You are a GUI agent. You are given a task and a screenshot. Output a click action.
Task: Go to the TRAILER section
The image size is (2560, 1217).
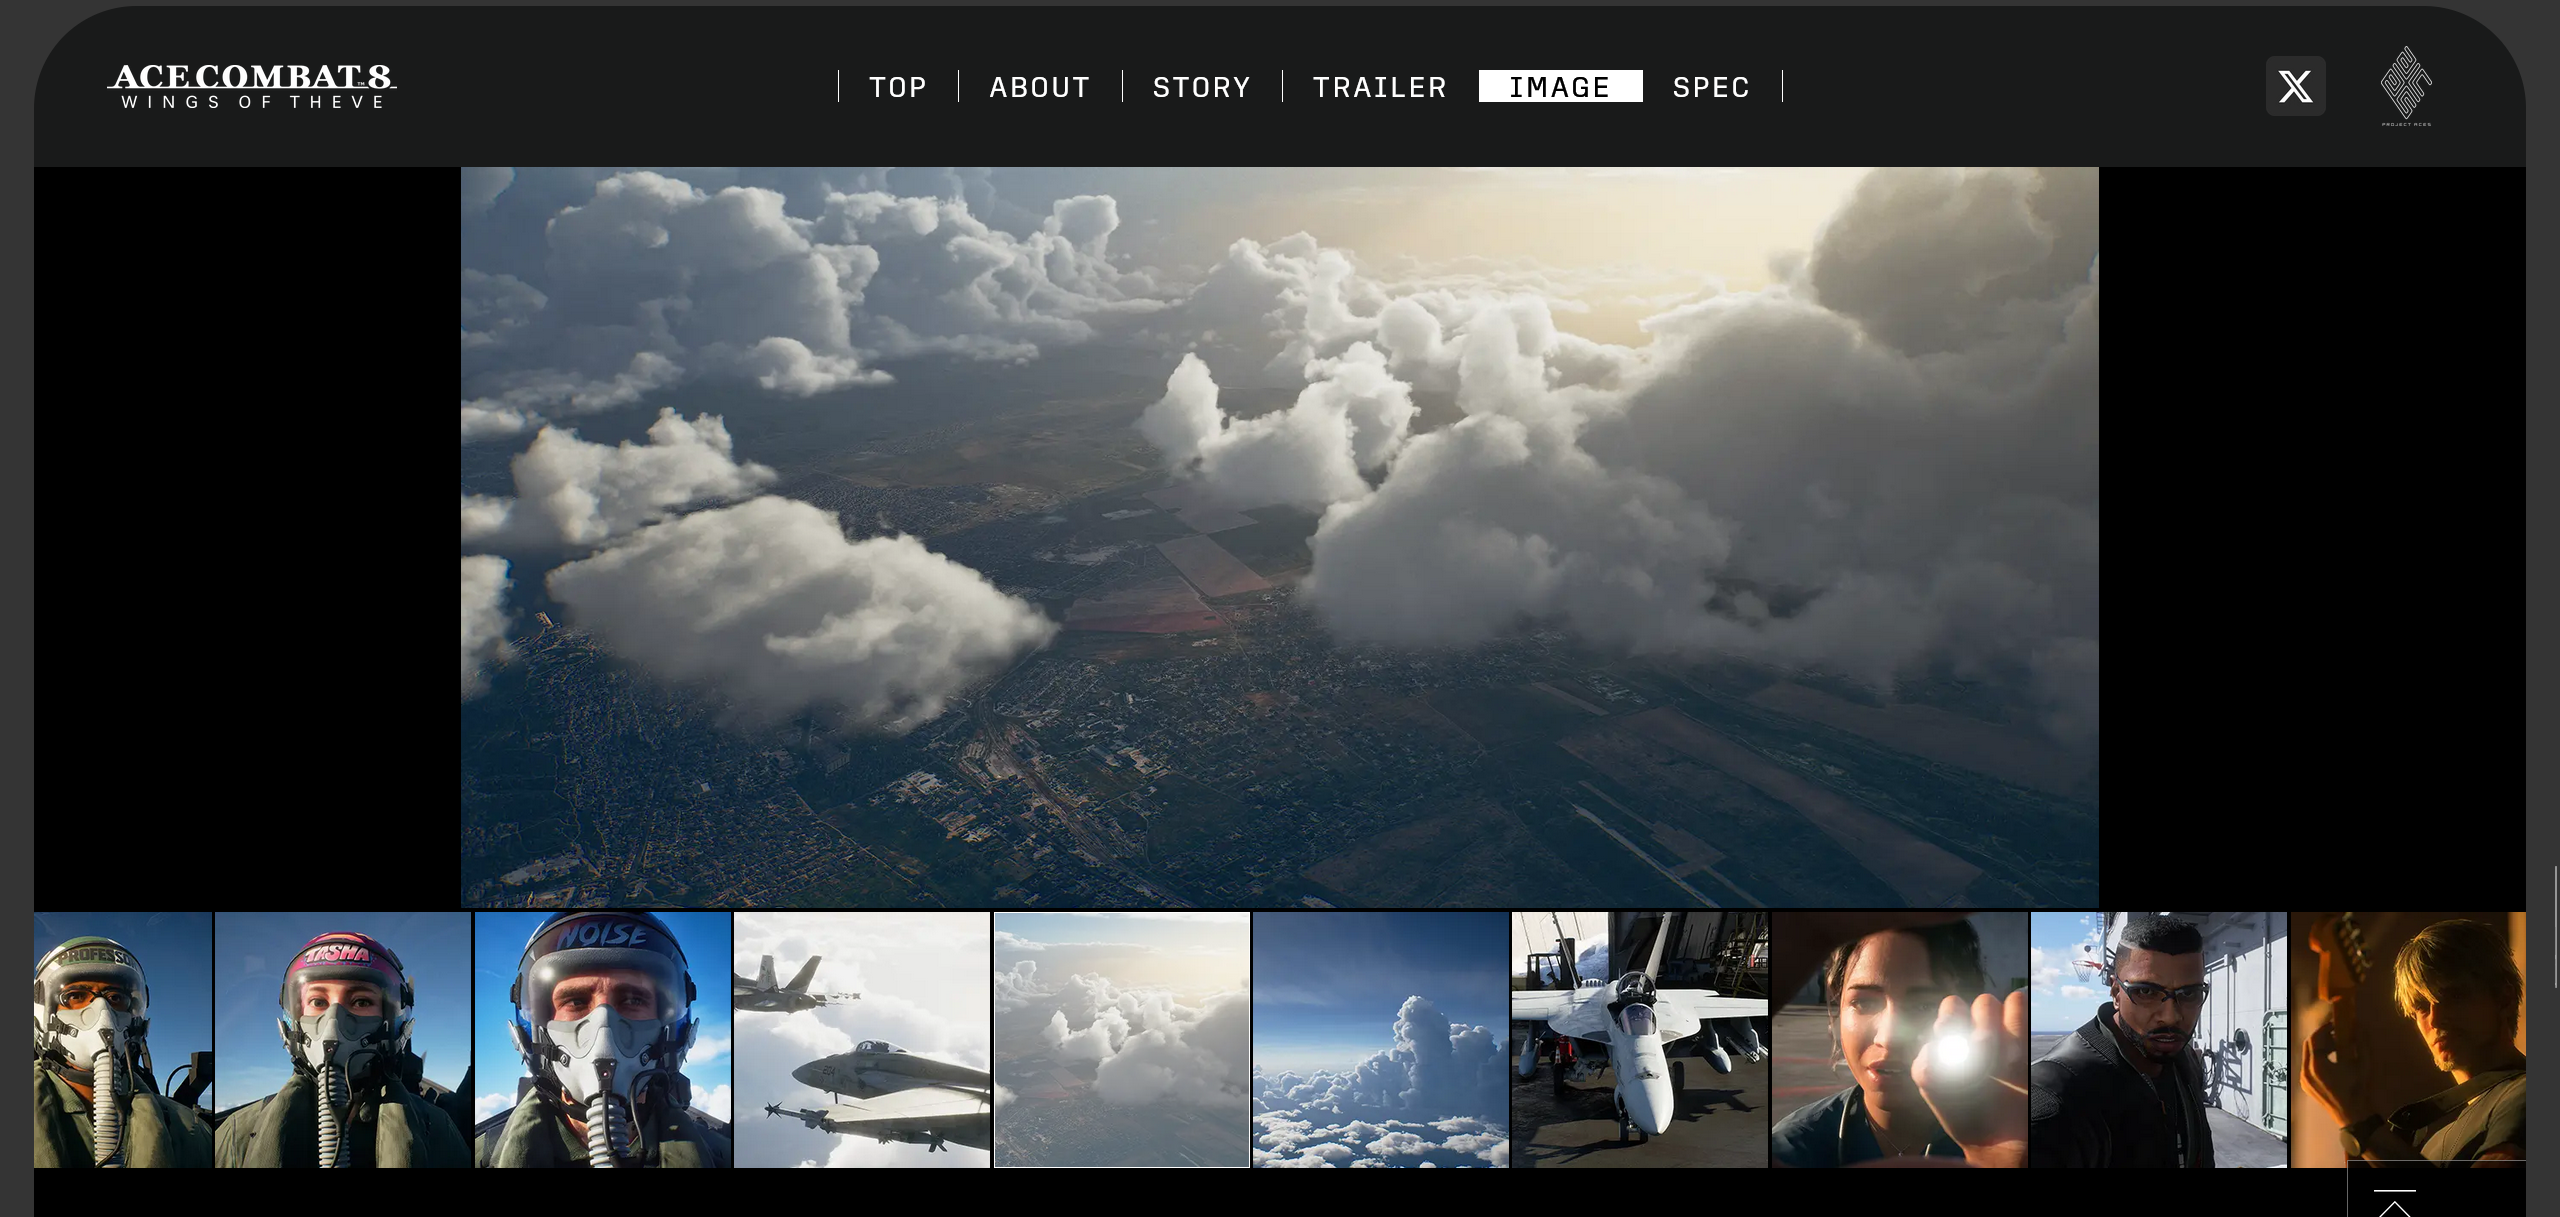point(1380,87)
